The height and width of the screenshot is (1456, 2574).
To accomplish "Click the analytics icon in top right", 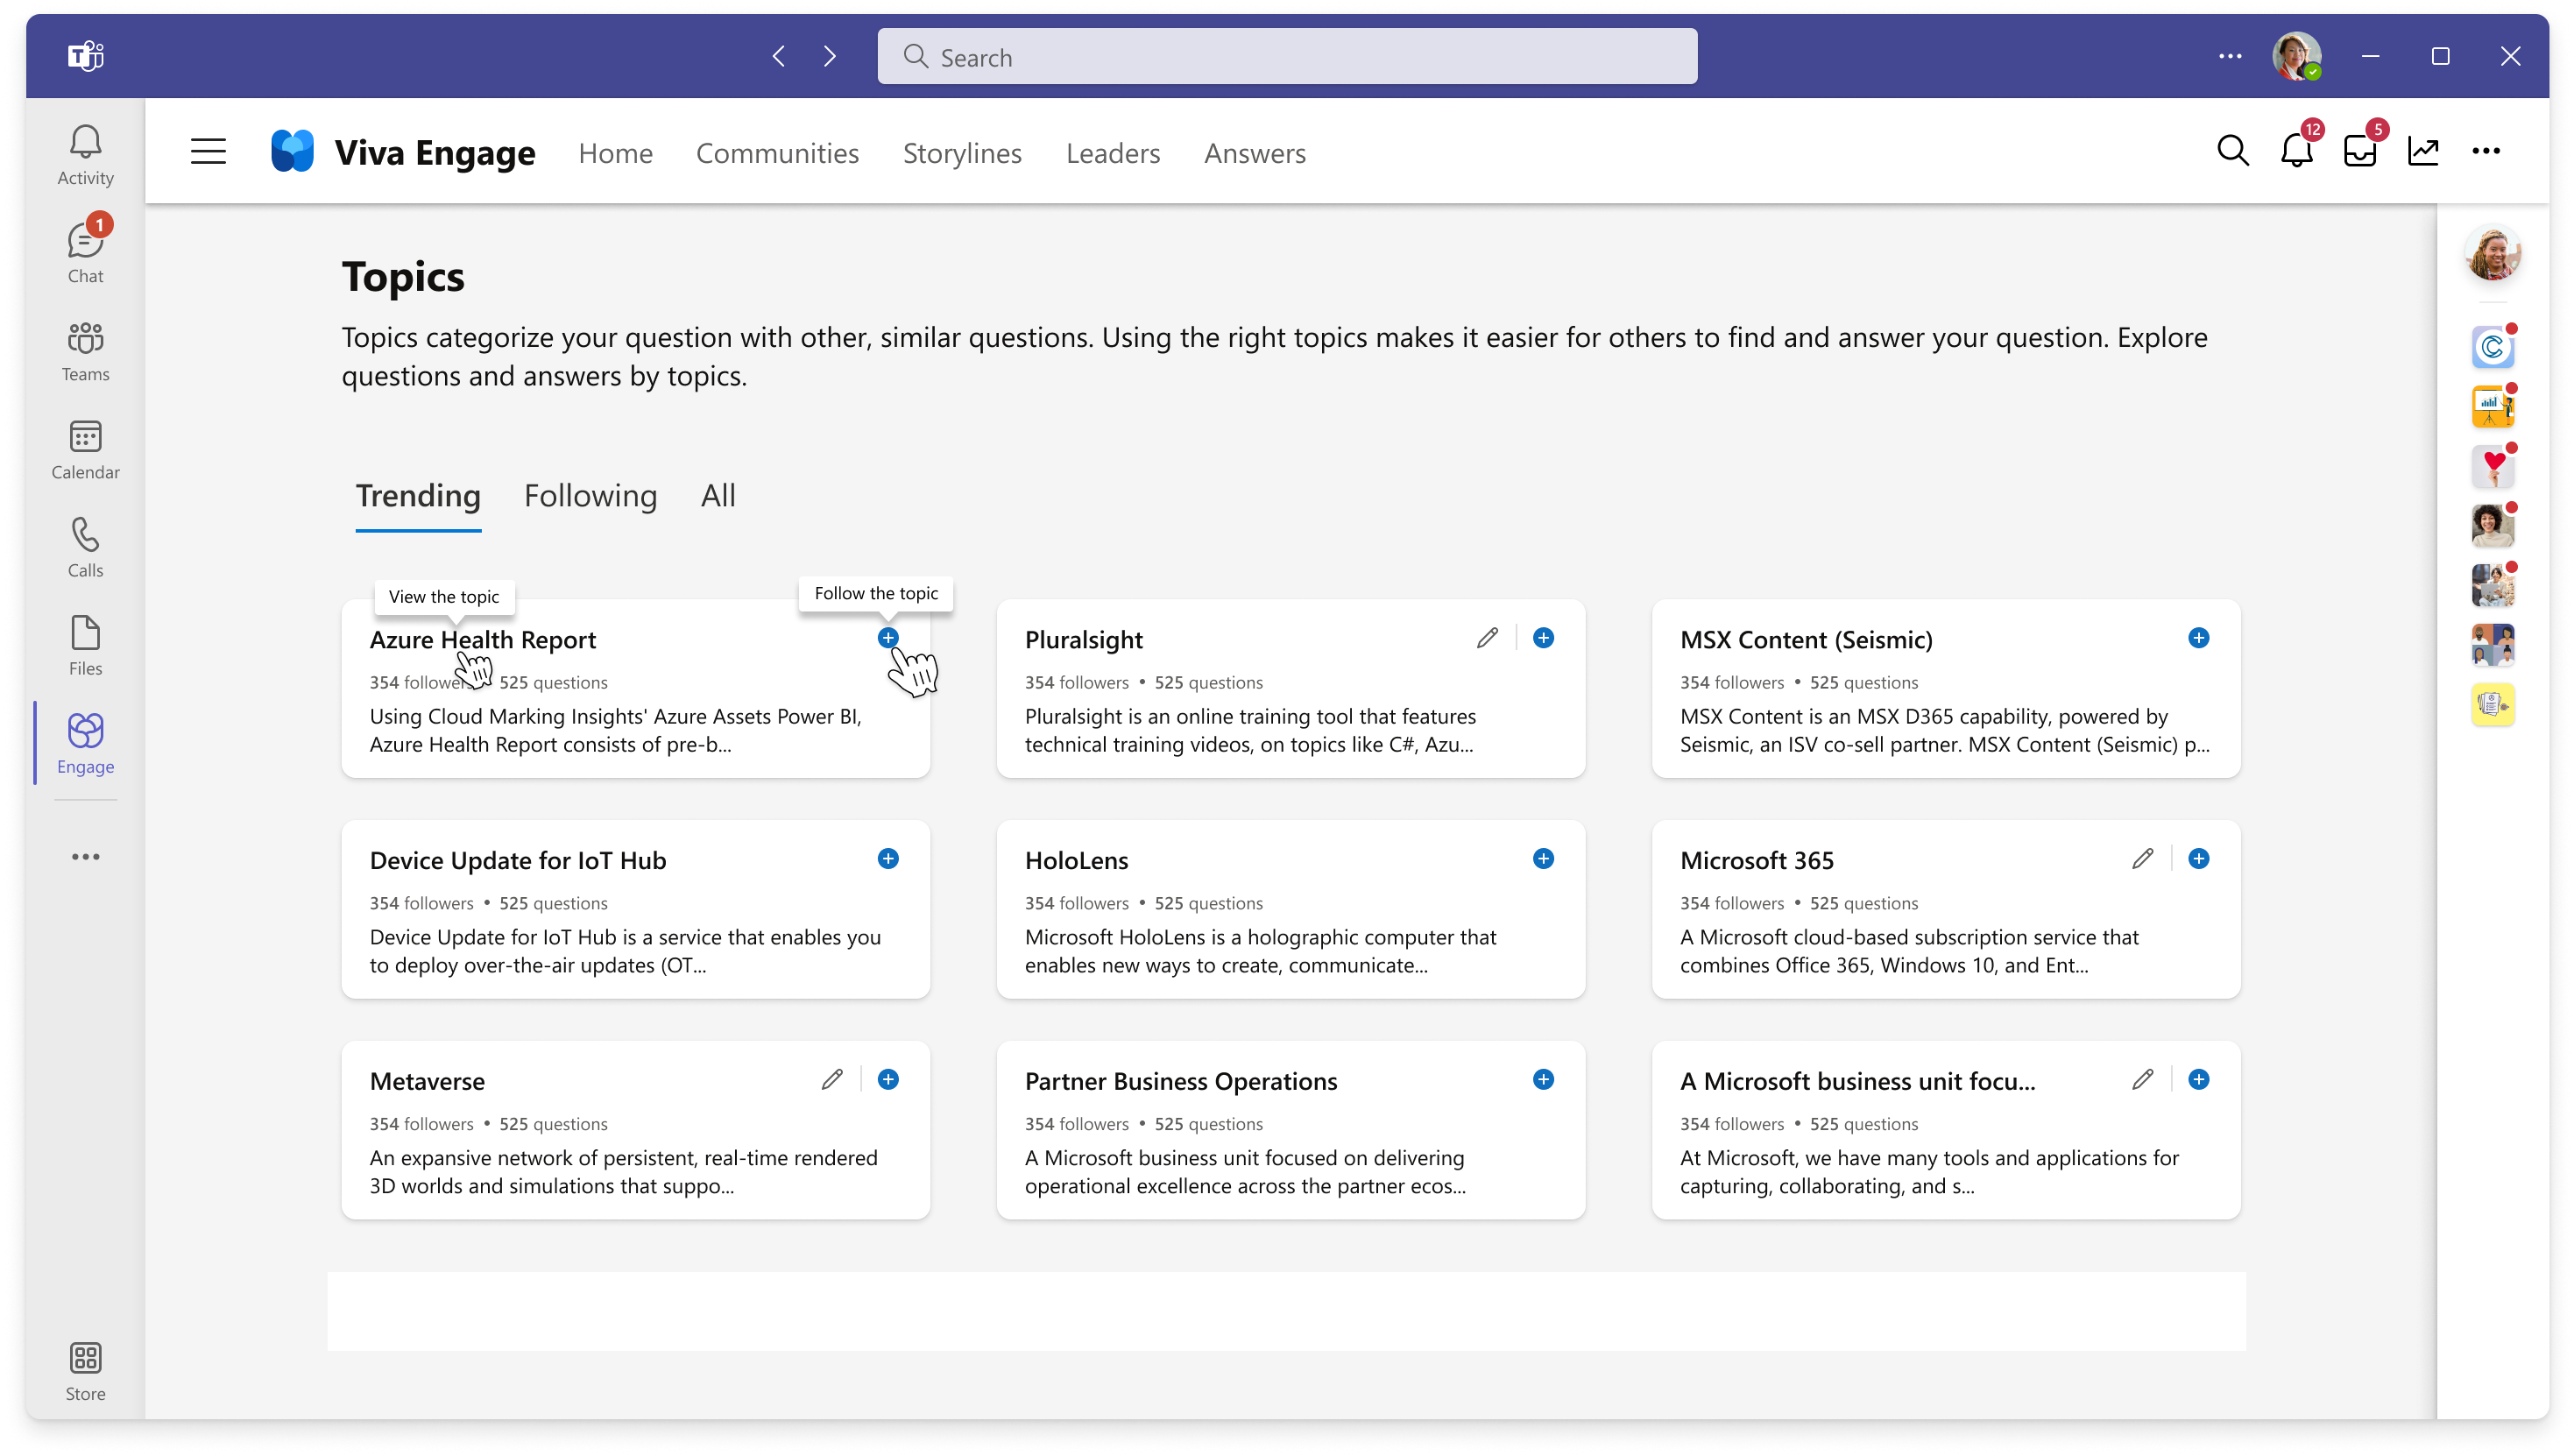I will click(x=2423, y=150).
